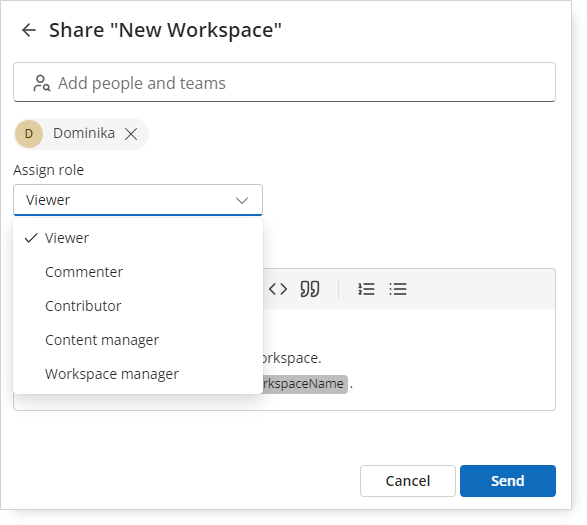Insert a bulleted list

(x=398, y=289)
